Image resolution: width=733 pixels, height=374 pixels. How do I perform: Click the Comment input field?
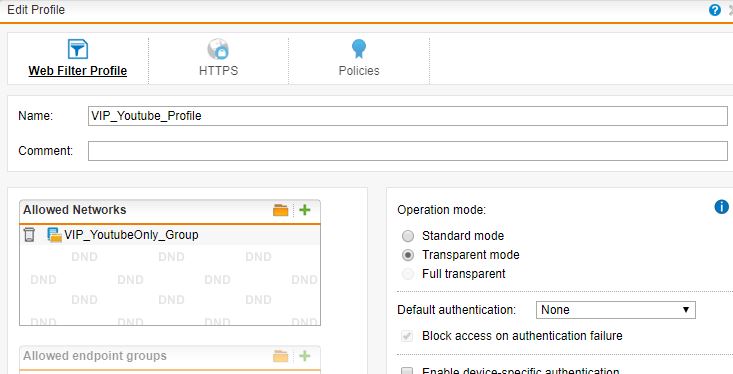[x=408, y=151]
